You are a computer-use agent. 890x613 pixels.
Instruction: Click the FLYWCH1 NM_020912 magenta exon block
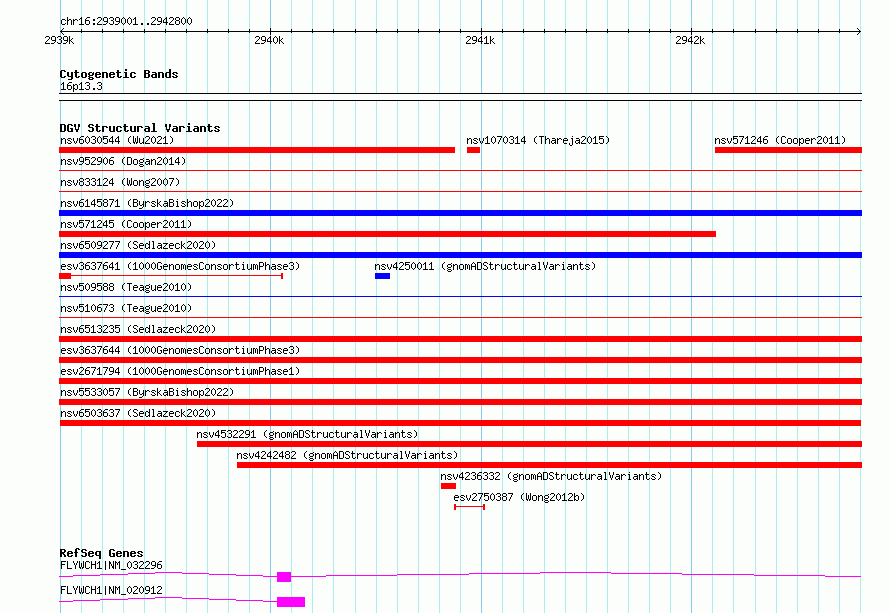pos(291,602)
